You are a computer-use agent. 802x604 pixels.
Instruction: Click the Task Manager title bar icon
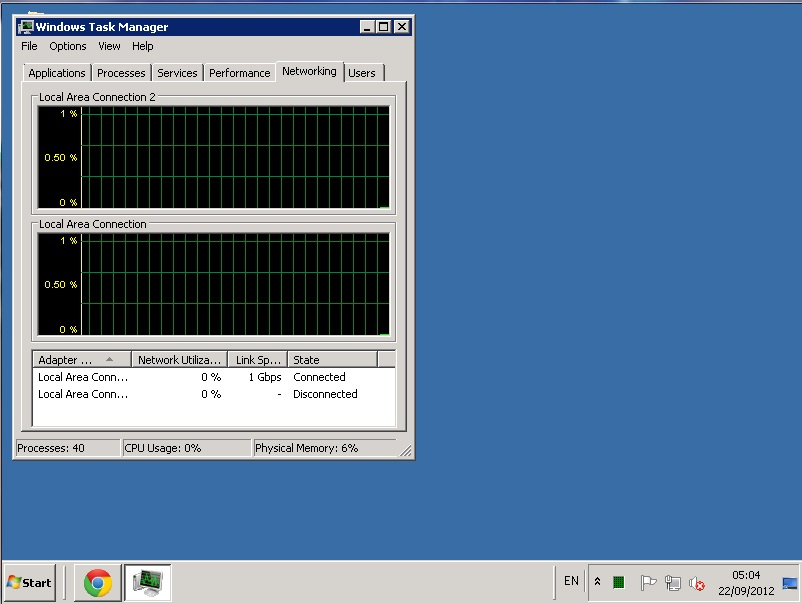[x=26, y=27]
